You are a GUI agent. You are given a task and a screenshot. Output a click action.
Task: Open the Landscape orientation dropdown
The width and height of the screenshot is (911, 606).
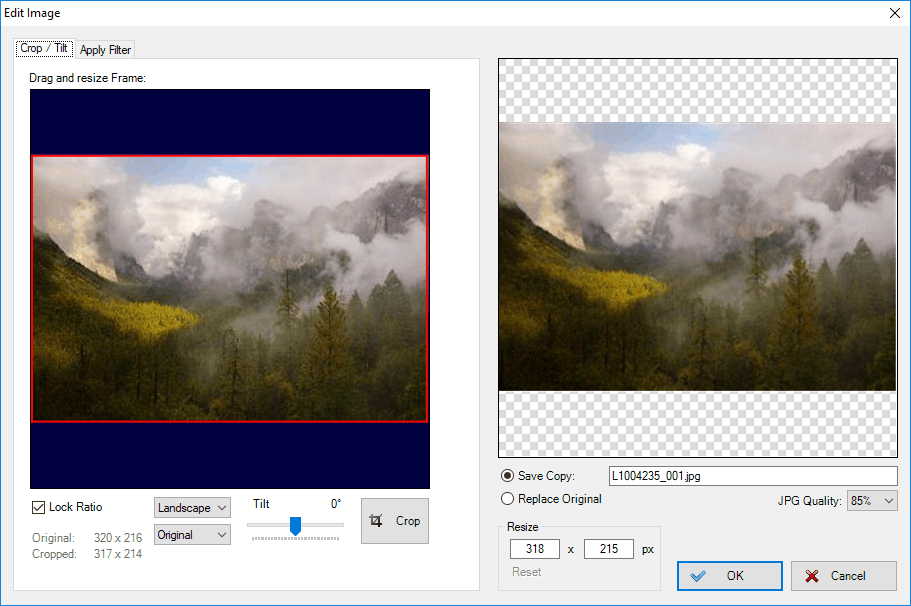[x=192, y=507]
